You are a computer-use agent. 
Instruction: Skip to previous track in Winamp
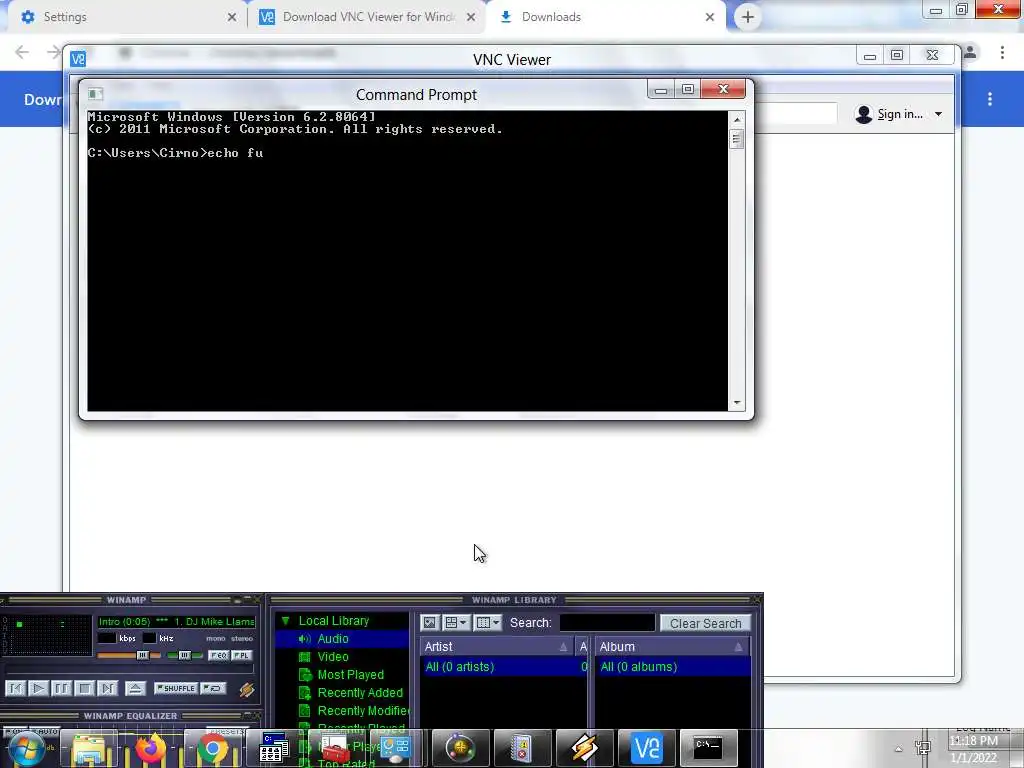pyautogui.click(x=16, y=688)
